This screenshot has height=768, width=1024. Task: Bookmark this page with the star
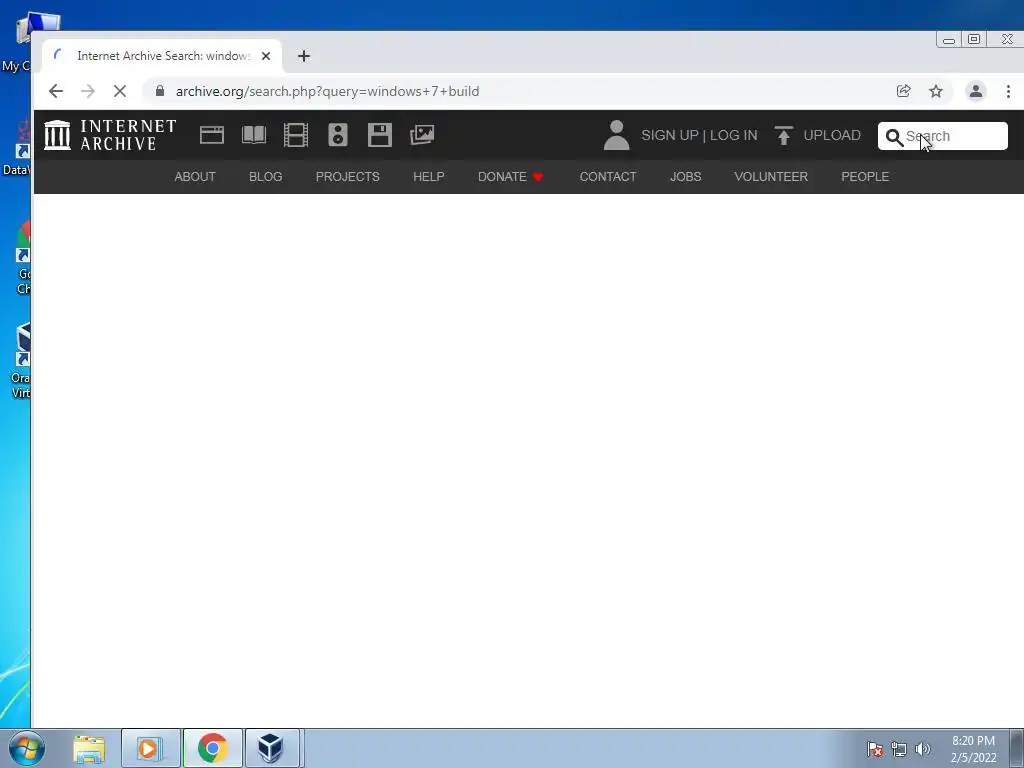pyautogui.click(x=936, y=91)
